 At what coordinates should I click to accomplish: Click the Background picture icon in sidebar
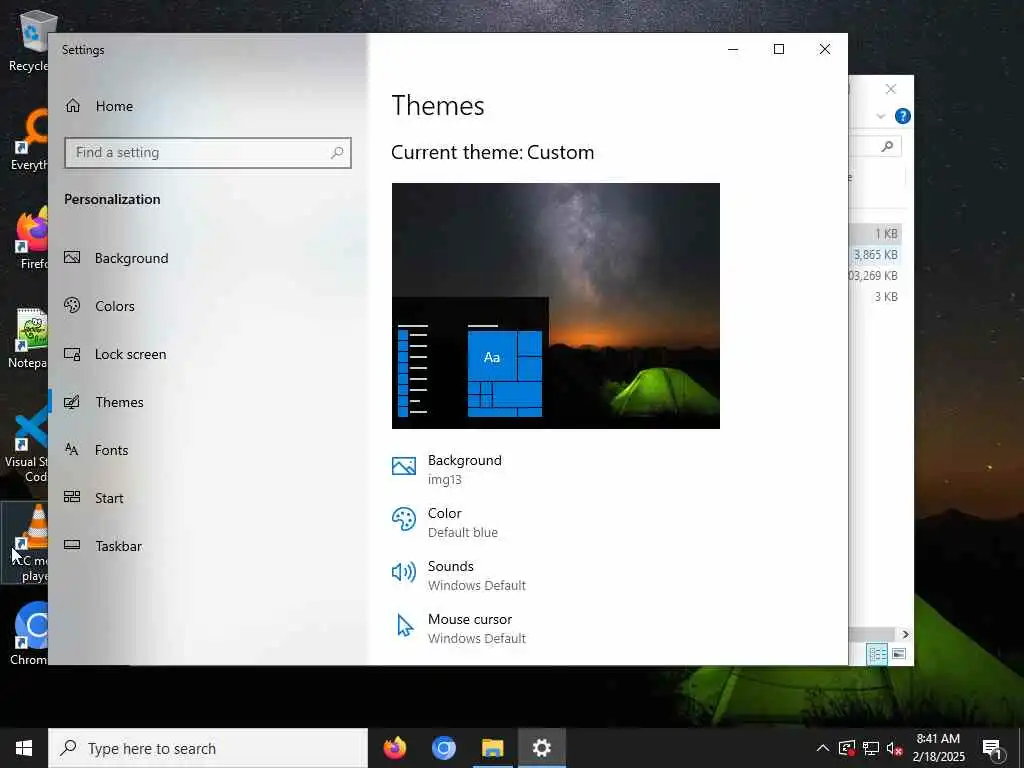point(72,257)
